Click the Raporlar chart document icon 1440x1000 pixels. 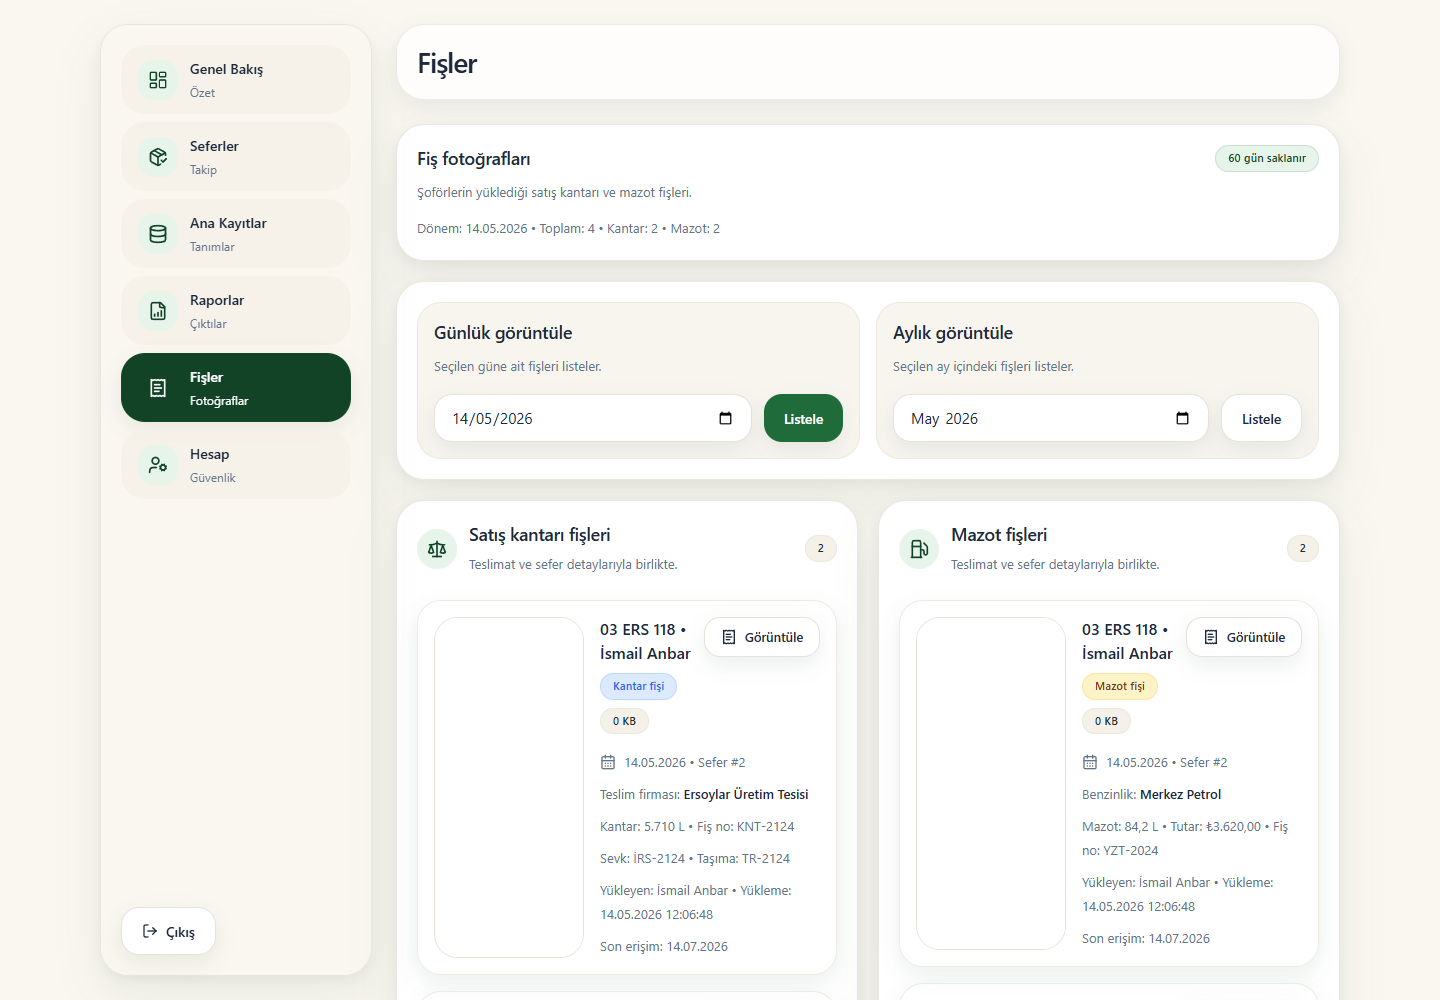tap(158, 311)
